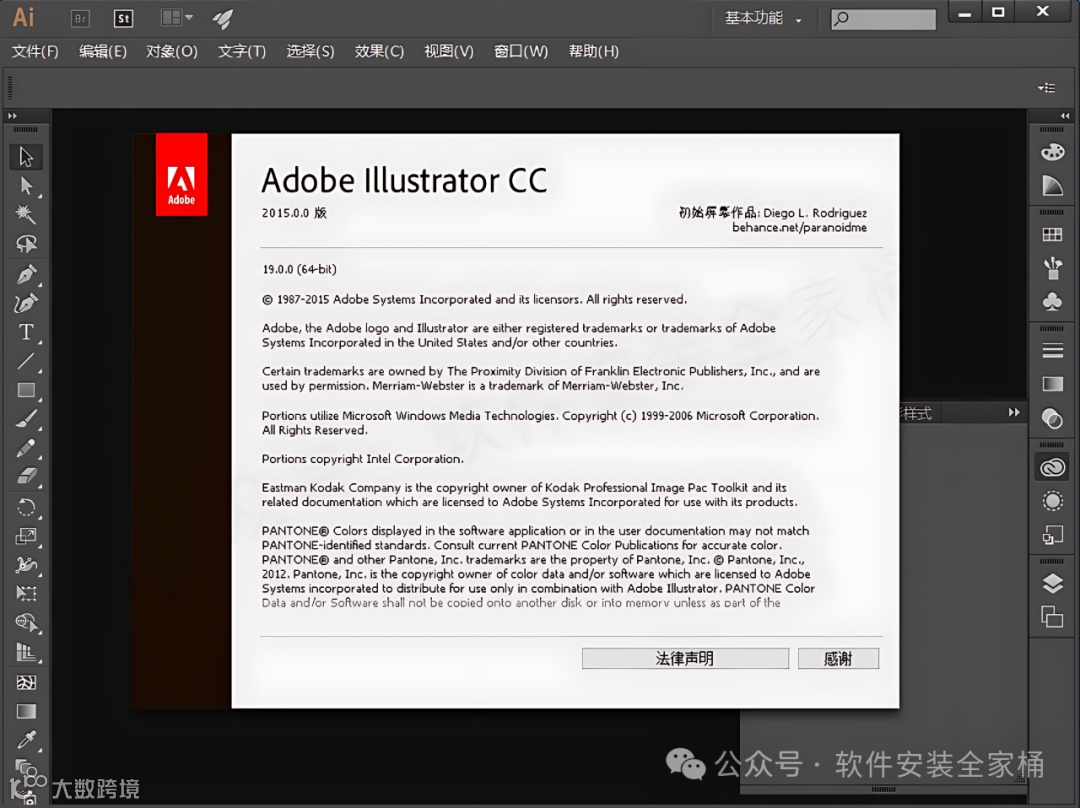Click the 法律声明 button
Image resolution: width=1080 pixels, height=808 pixels.
click(685, 659)
